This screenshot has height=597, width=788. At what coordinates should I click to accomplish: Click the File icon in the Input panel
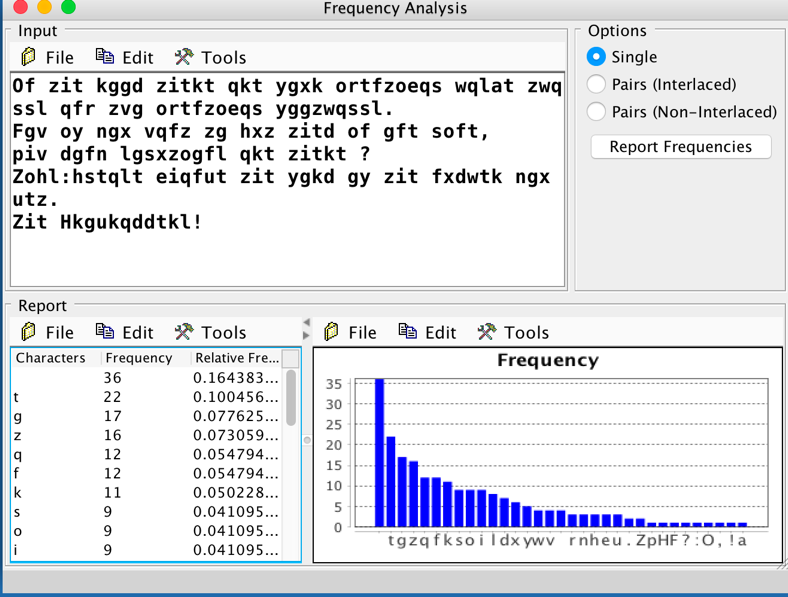pos(29,57)
